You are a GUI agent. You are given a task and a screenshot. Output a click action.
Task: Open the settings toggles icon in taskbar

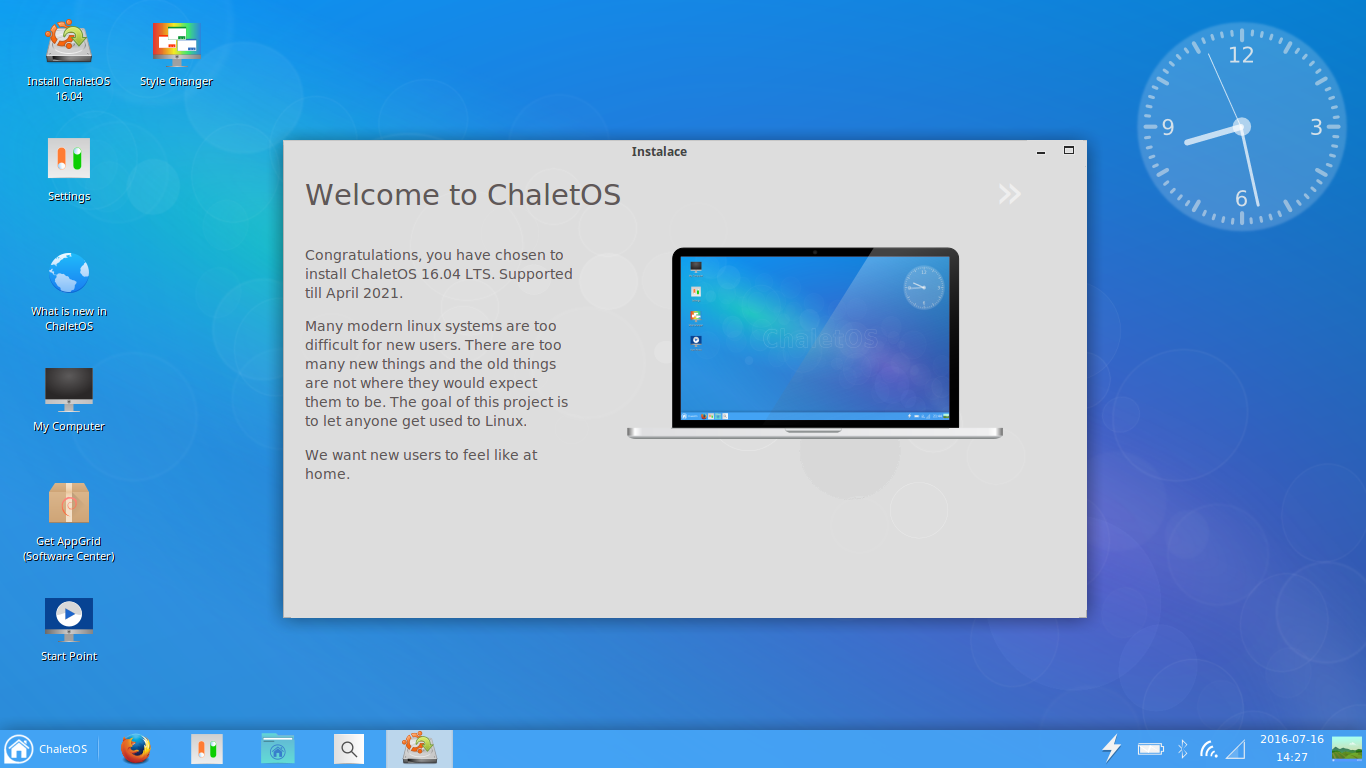coord(207,749)
